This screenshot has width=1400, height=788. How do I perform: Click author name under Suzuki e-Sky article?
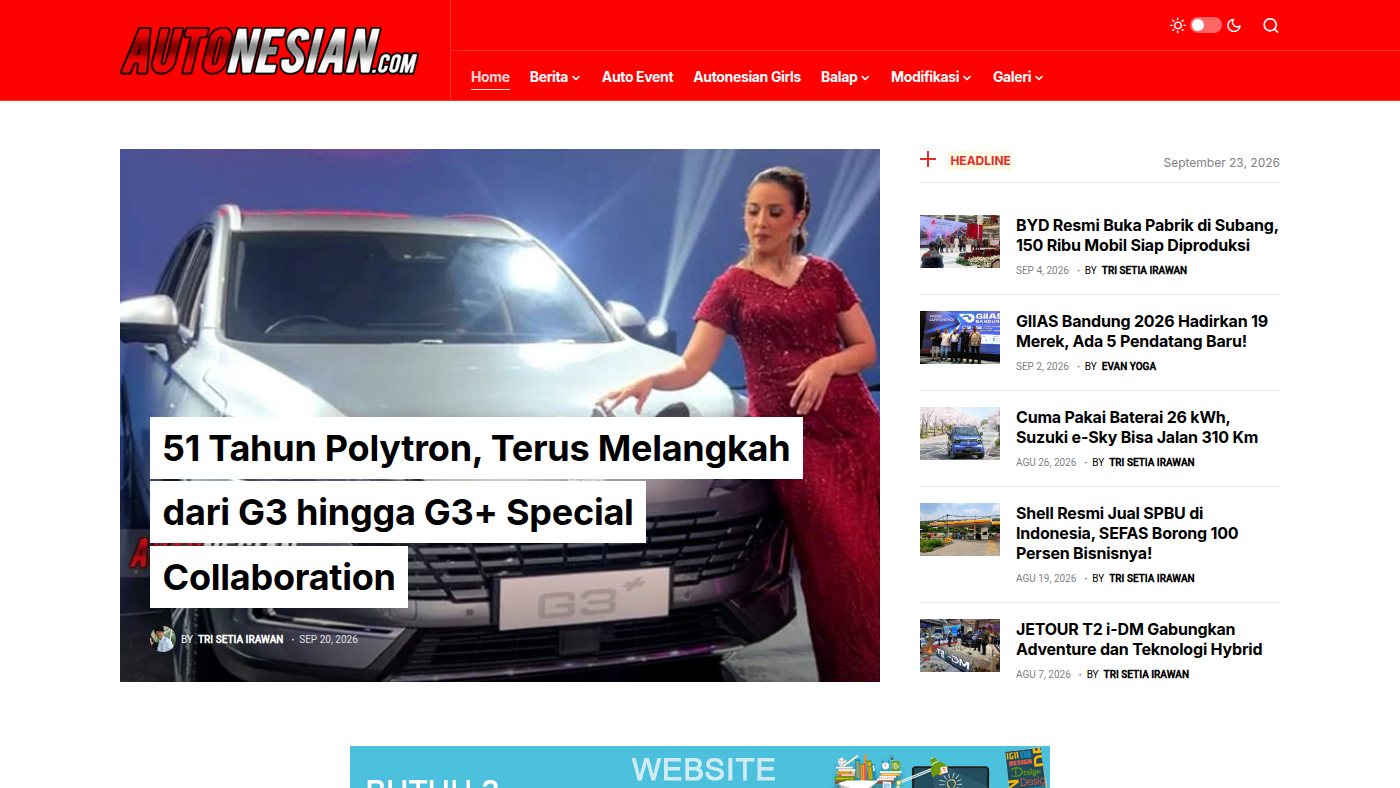[1152, 462]
